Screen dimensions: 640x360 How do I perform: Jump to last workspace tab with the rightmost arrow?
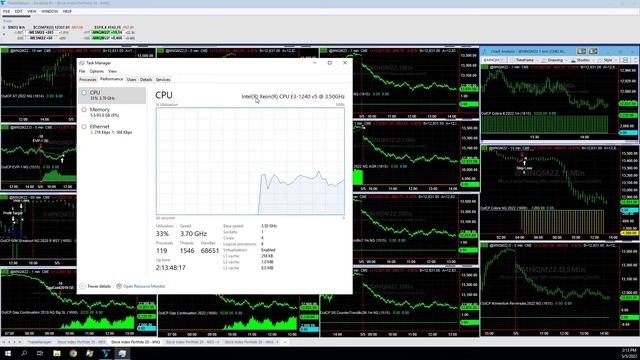point(20,342)
